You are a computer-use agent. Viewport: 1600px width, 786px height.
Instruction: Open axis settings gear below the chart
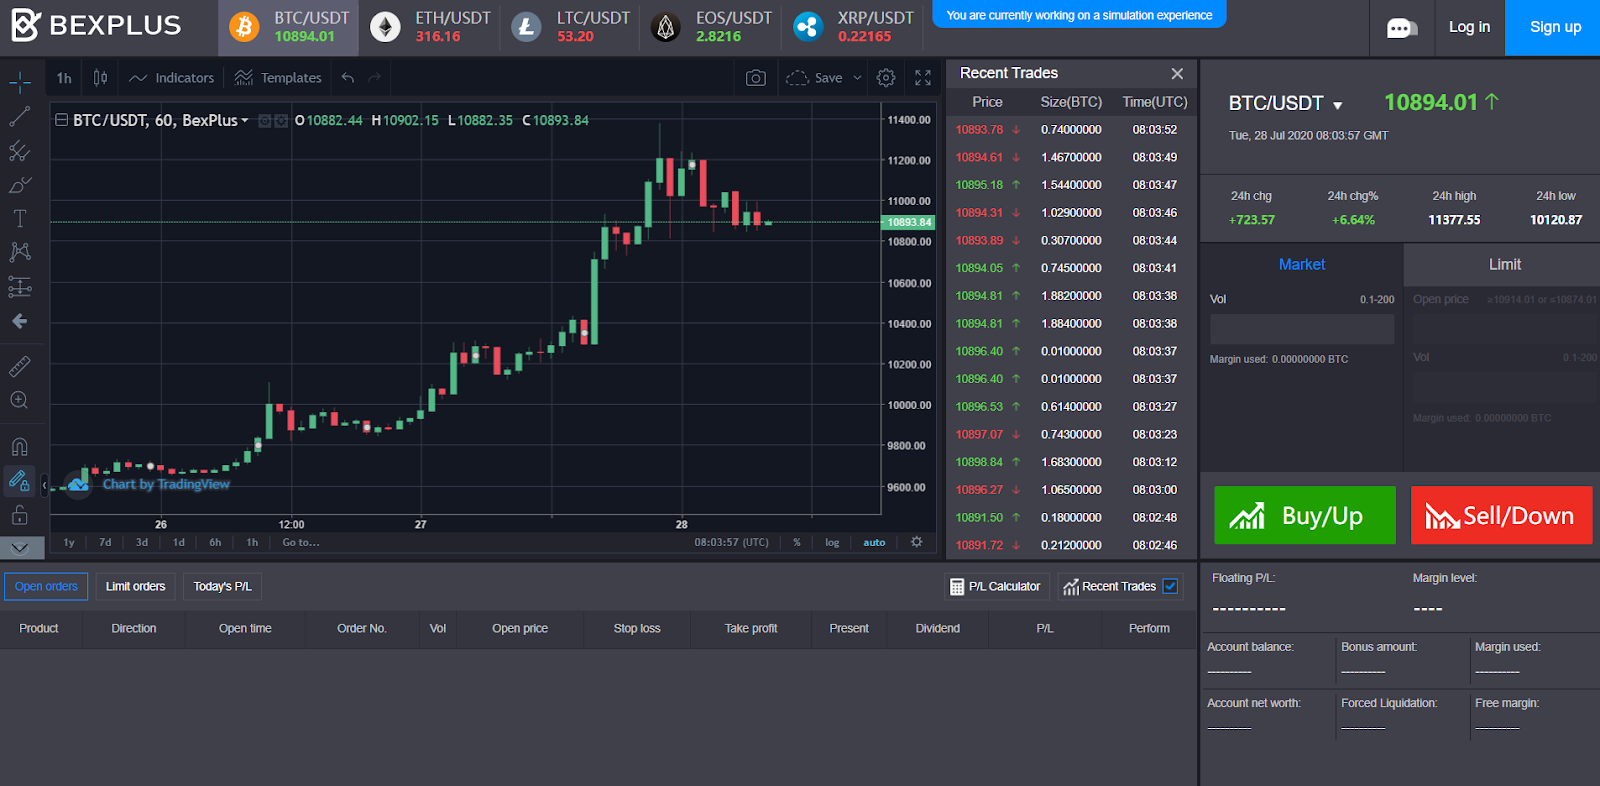917,542
